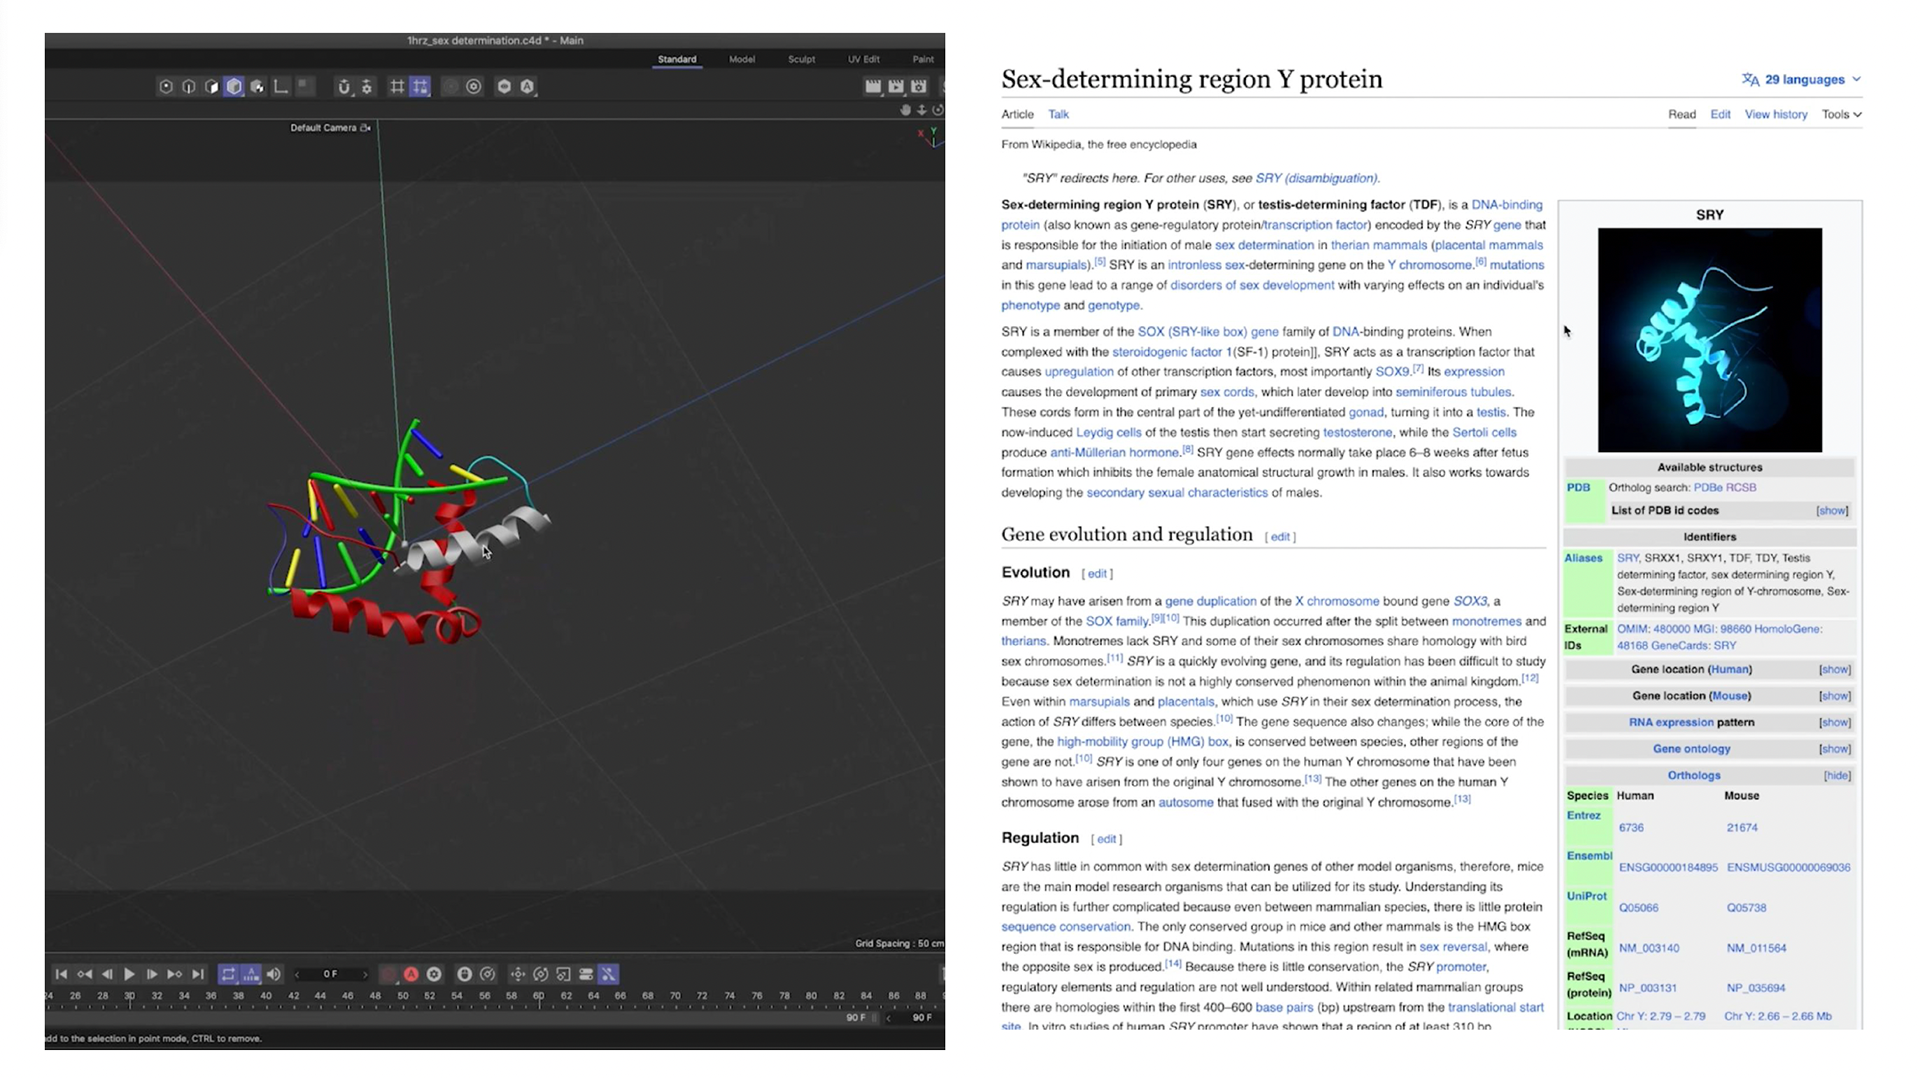Toggle the loop playback icon
The height and width of the screenshot is (1078, 1920).
229,974
